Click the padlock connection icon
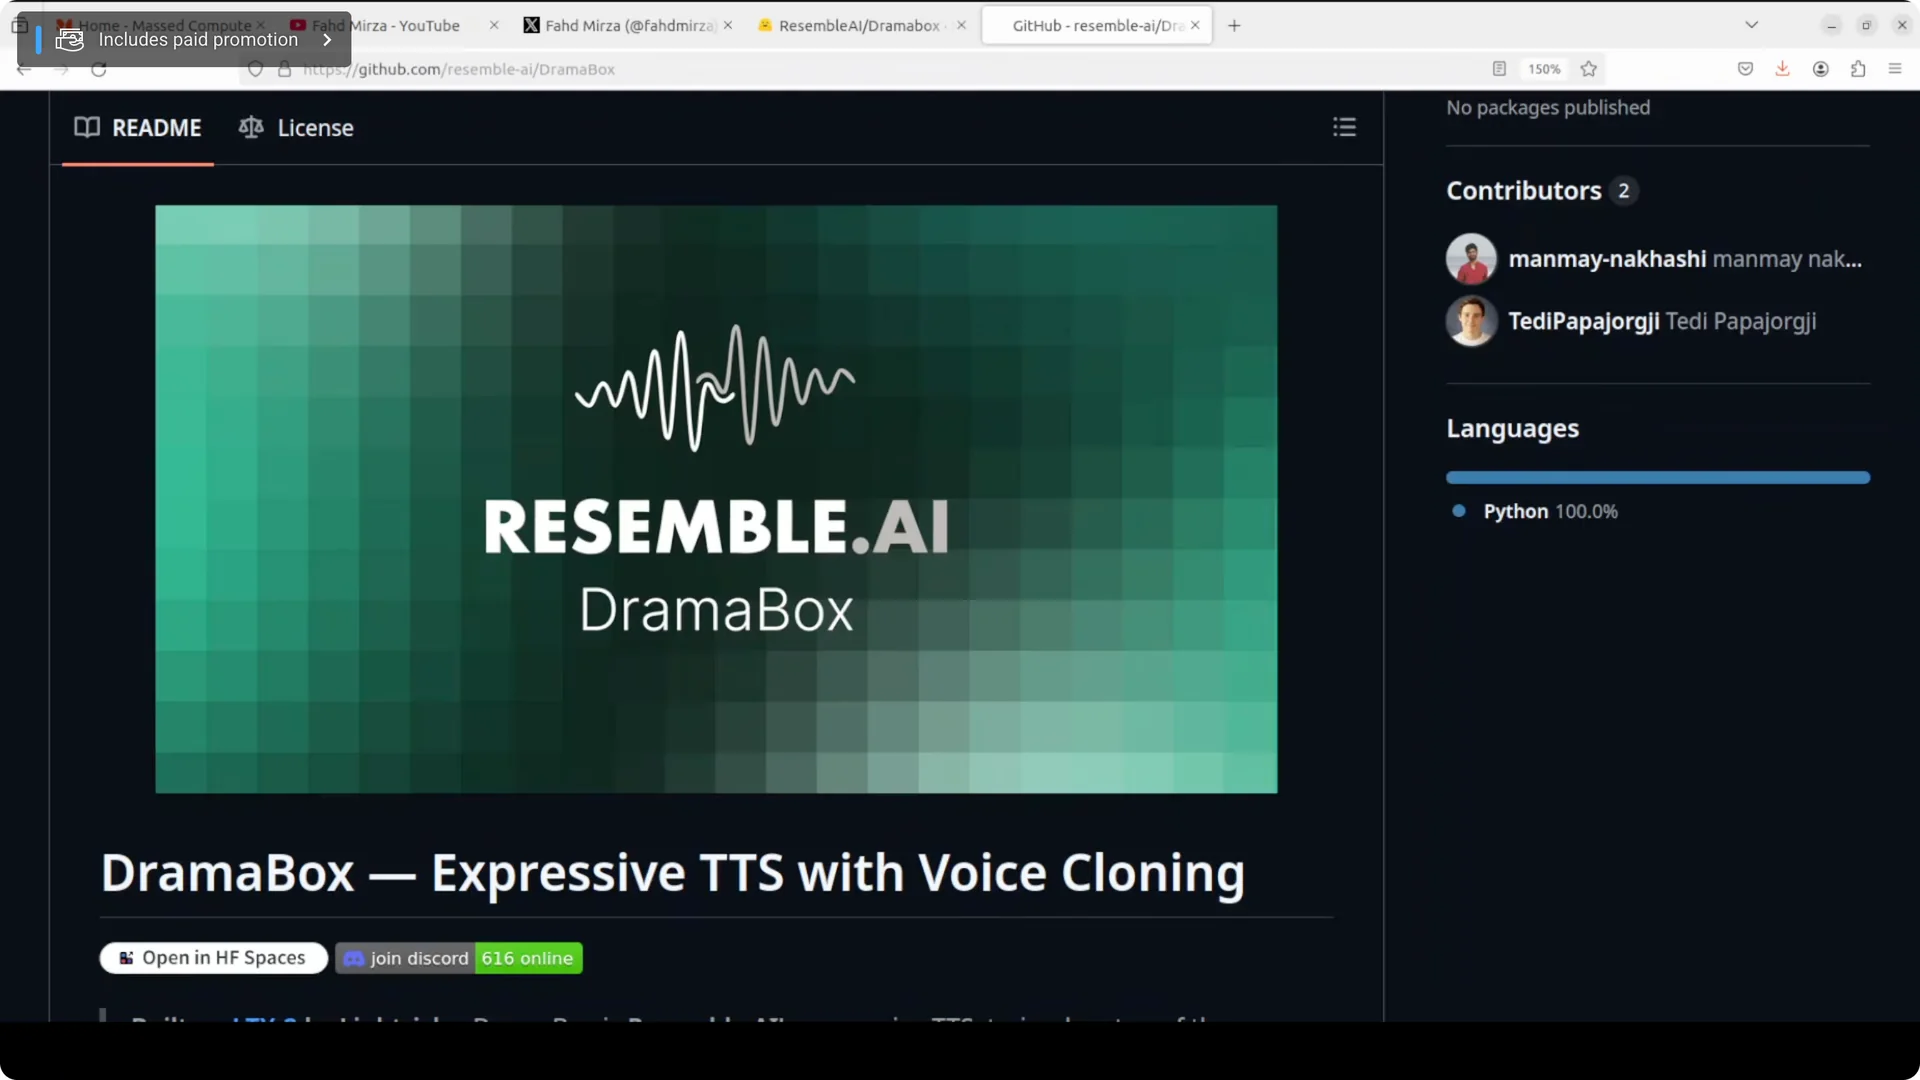The height and width of the screenshot is (1080, 1920). (284, 69)
